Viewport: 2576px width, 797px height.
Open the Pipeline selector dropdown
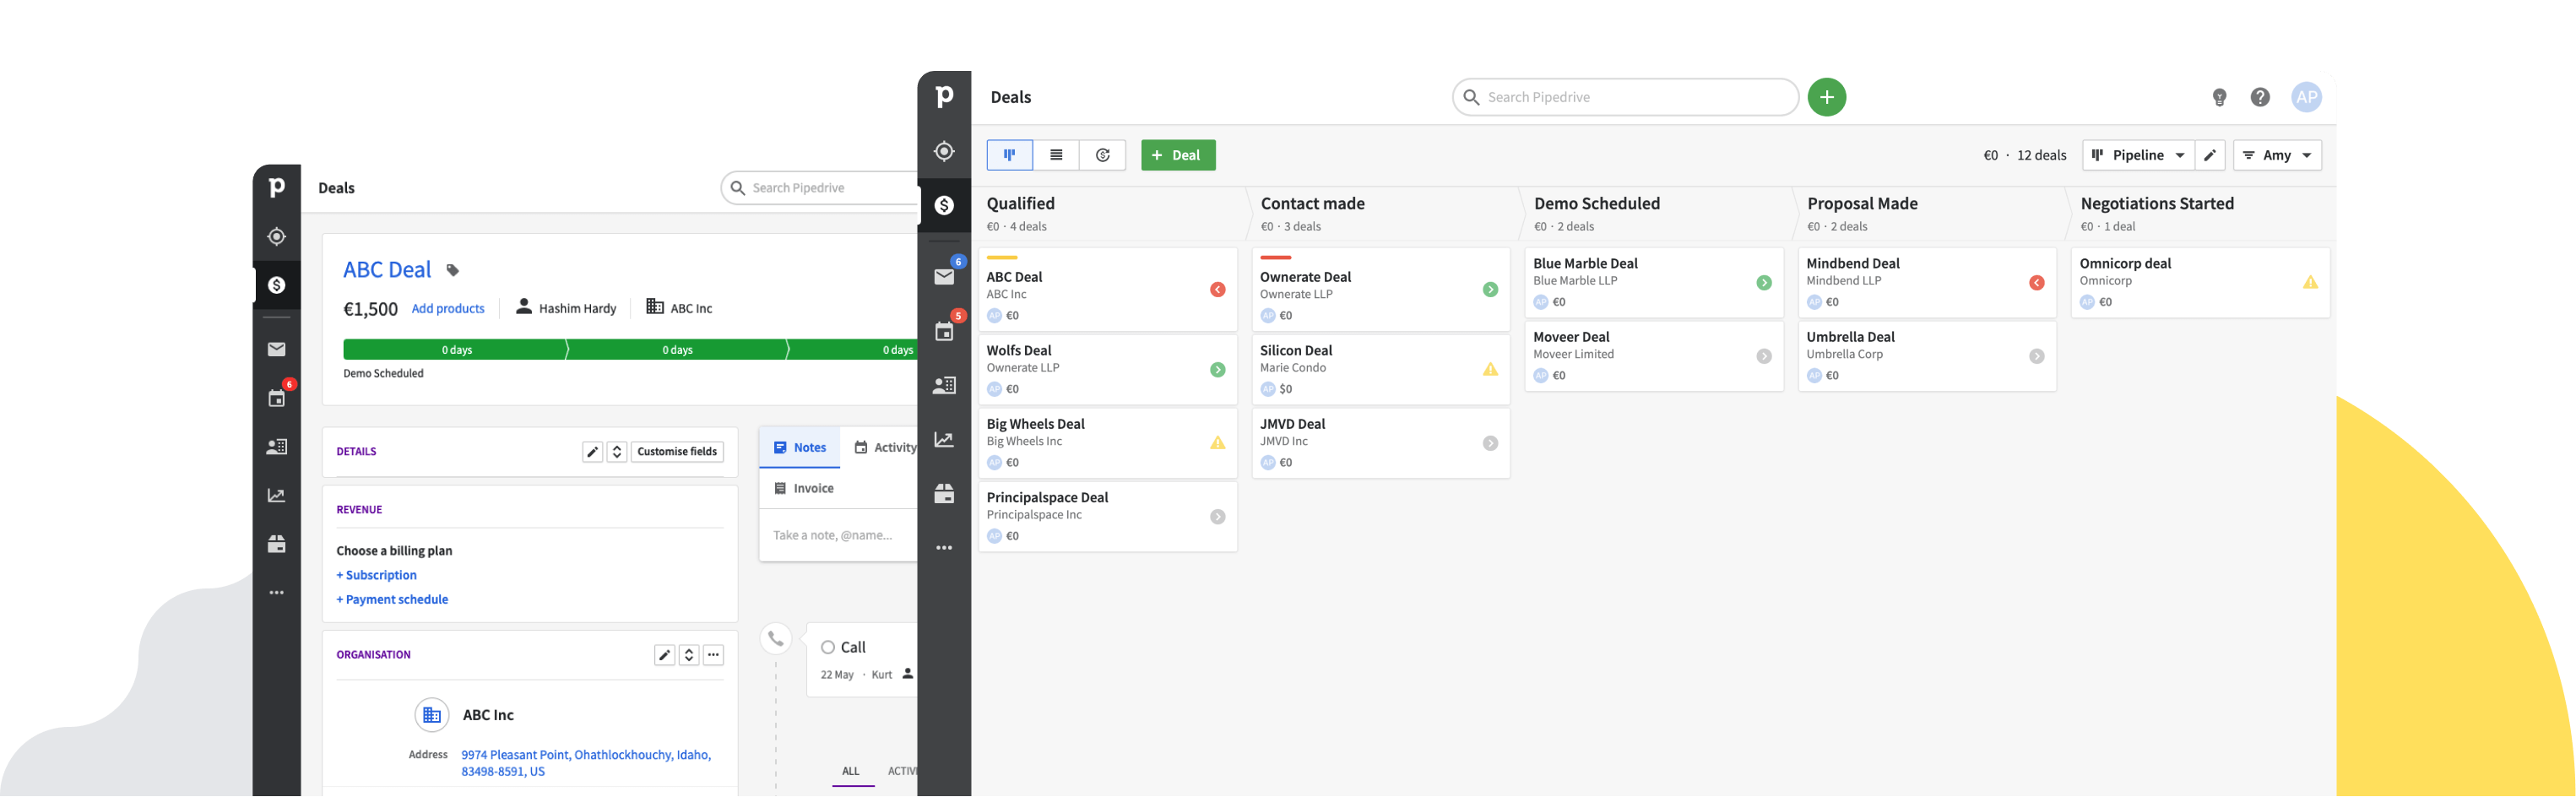pos(2138,155)
